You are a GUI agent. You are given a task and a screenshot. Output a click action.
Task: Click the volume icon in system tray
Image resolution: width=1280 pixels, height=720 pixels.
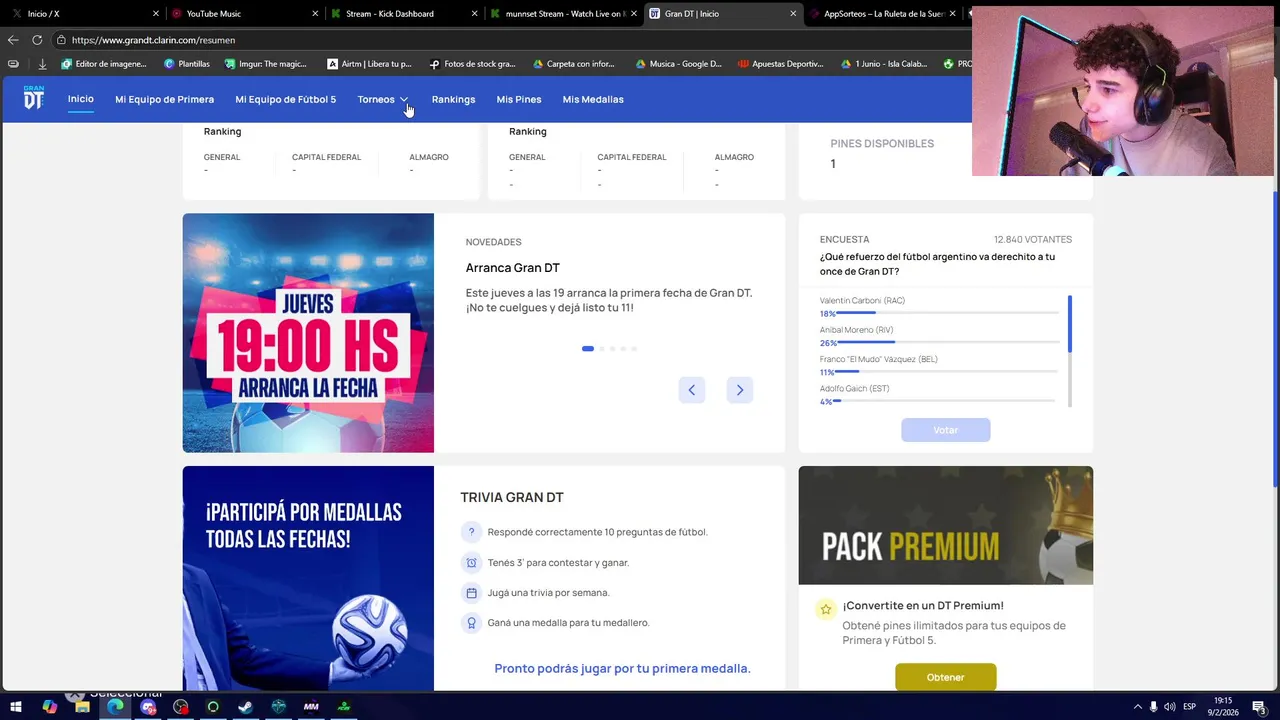point(1169,706)
